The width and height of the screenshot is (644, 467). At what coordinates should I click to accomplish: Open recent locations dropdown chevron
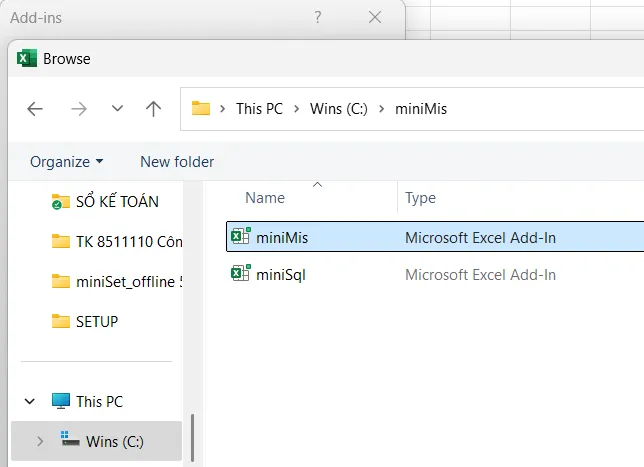click(117, 108)
